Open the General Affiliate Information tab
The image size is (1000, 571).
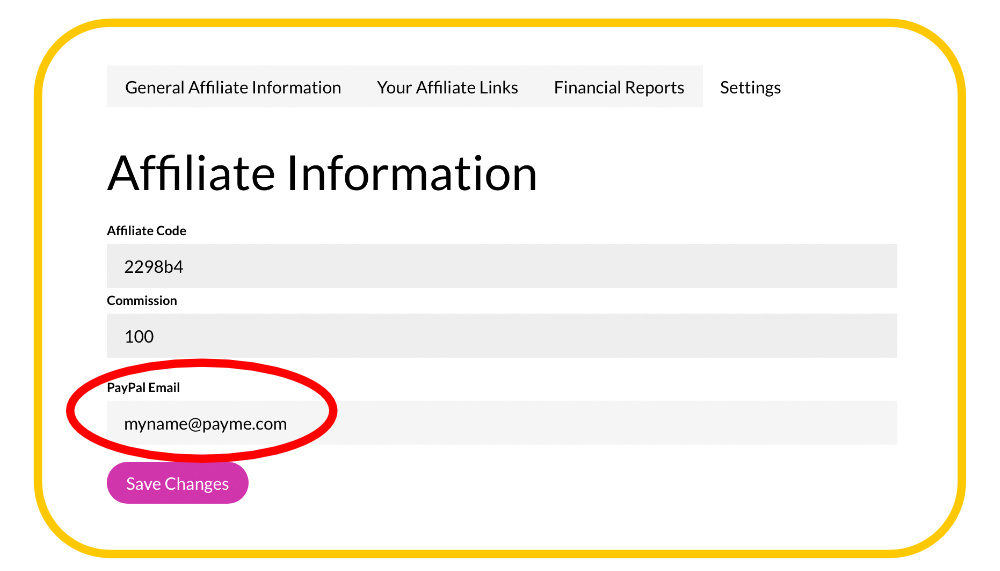[x=233, y=87]
